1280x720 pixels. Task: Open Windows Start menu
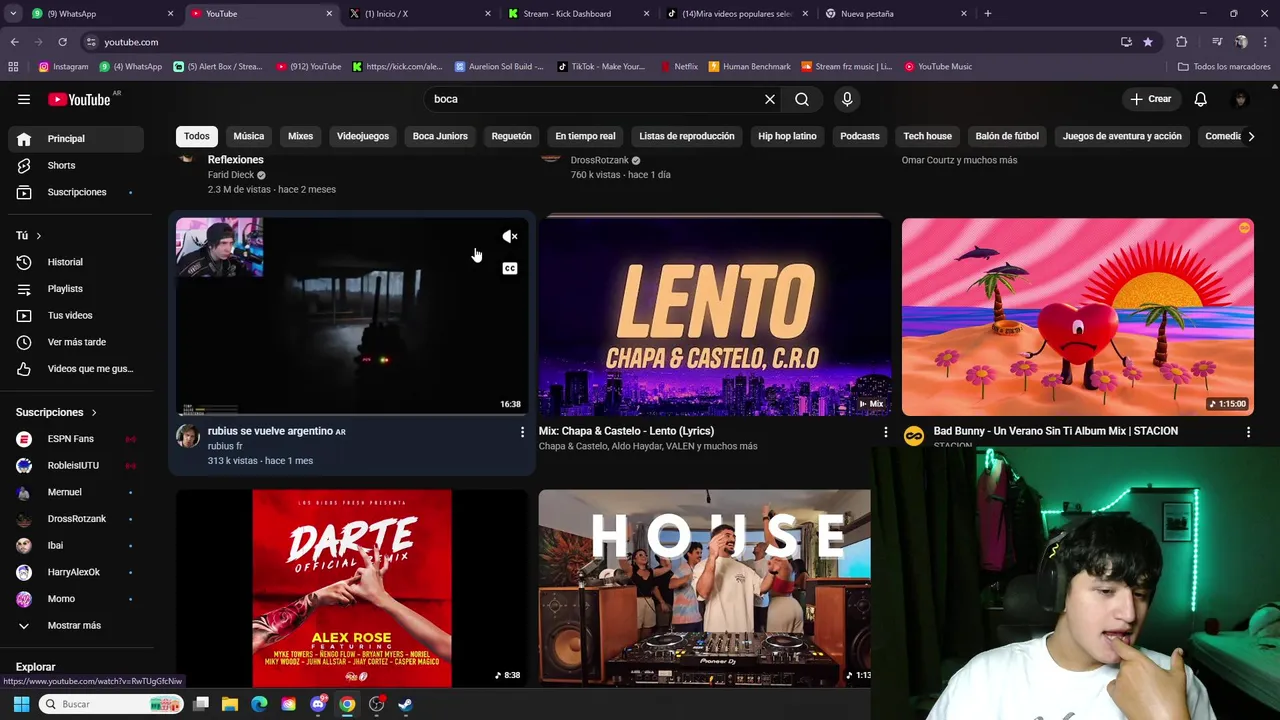click(21, 704)
